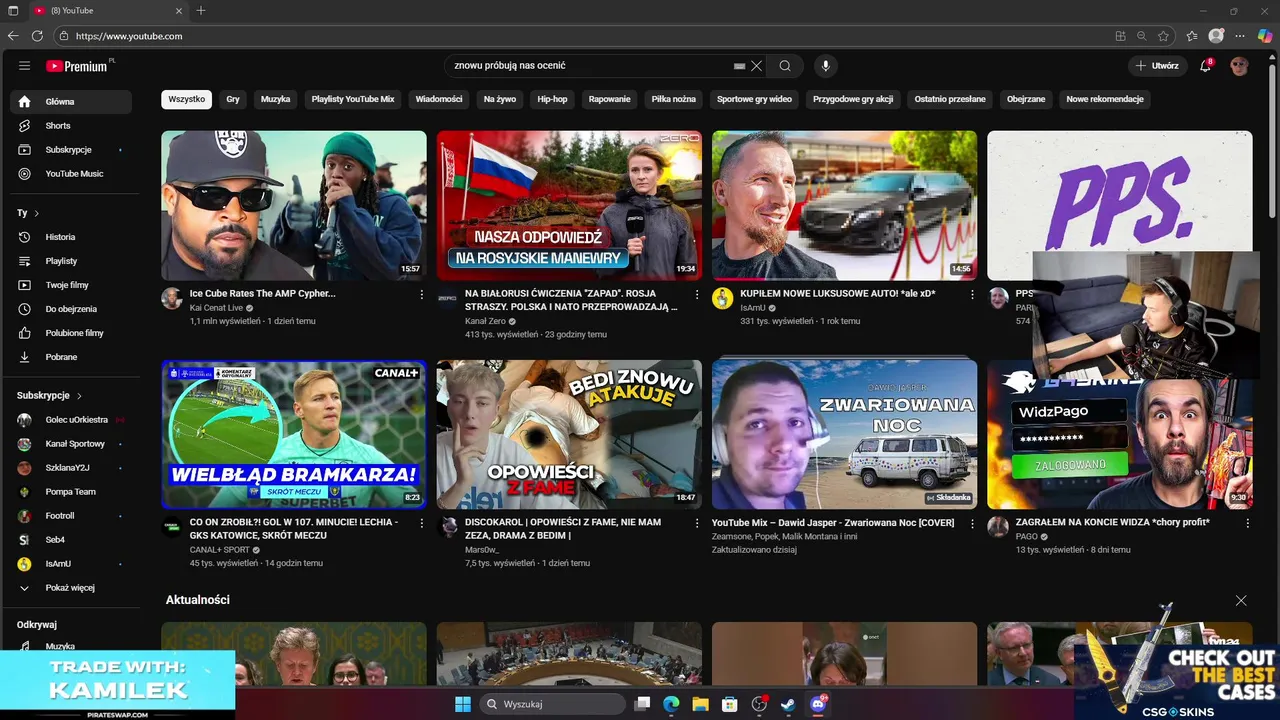Screen dimensions: 1280x720
Task: Open Windows Start menu
Action: [462, 704]
